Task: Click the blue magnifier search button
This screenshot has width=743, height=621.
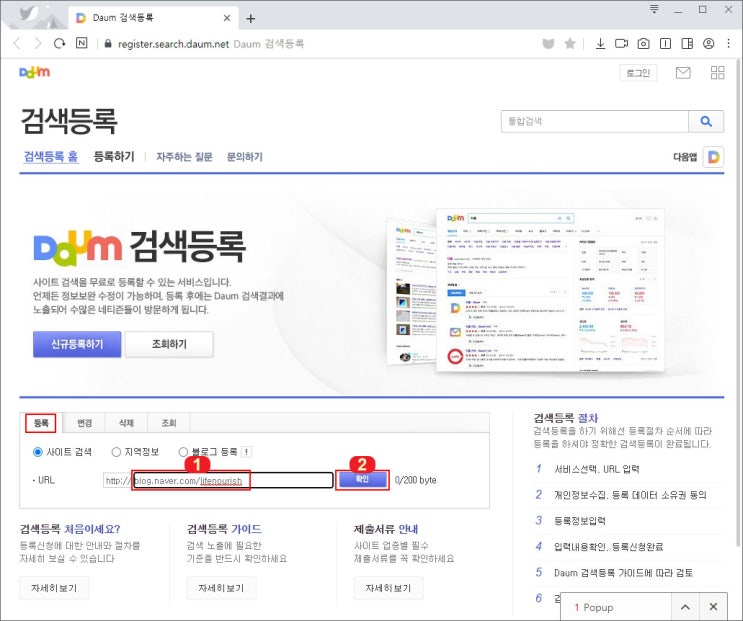Action: tap(706, 121)
